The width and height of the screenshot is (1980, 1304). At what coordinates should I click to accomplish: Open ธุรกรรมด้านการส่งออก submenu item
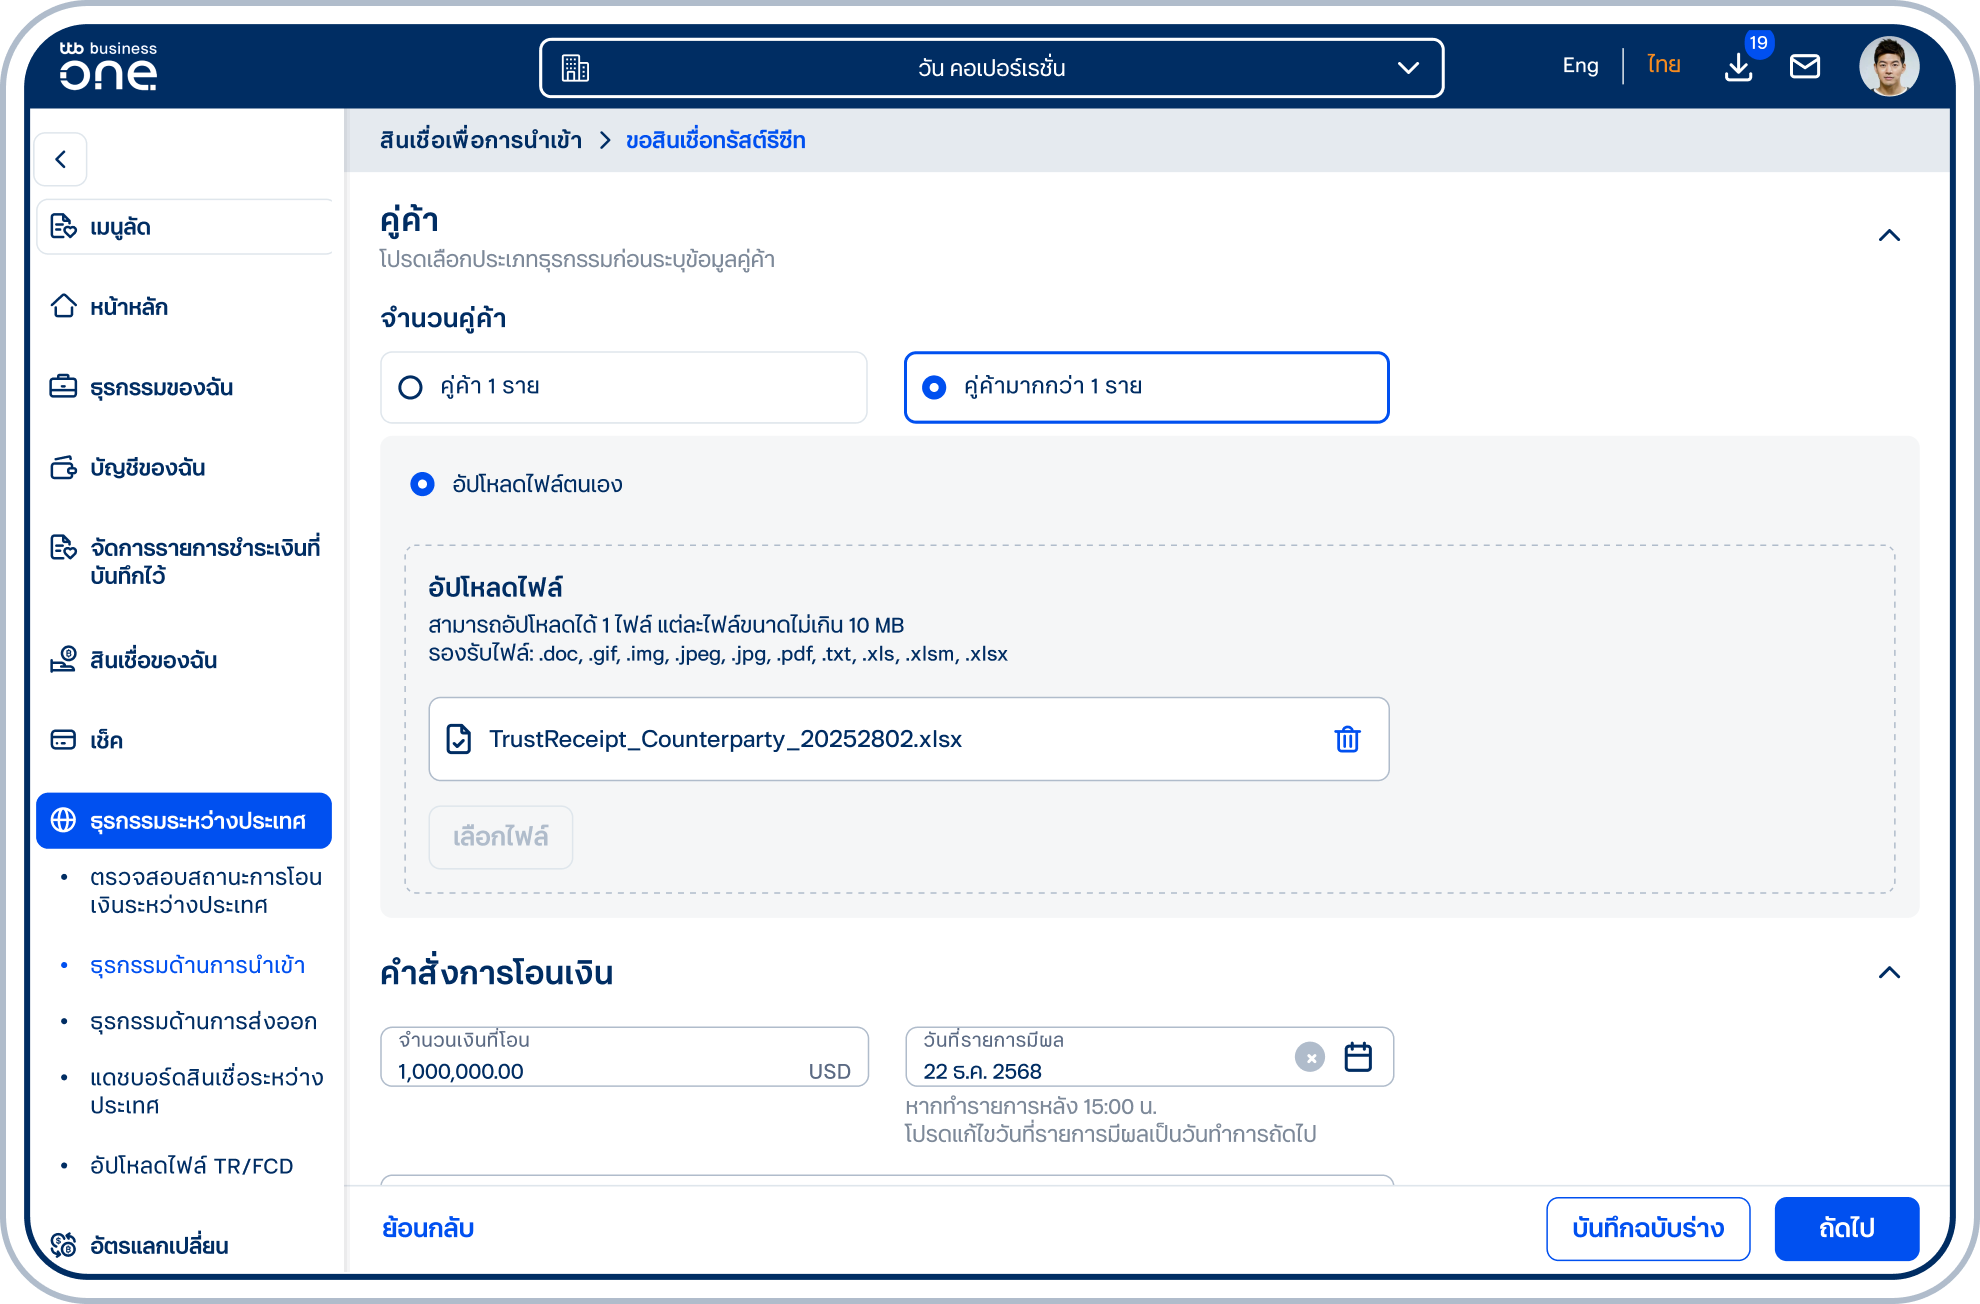pos(203,1021)
